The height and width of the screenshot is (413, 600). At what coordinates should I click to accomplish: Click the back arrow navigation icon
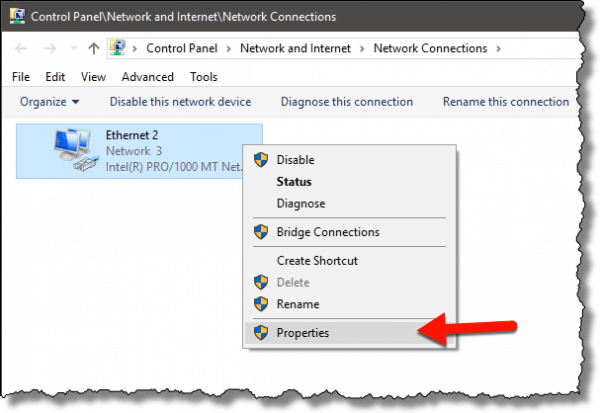[21, 49]
